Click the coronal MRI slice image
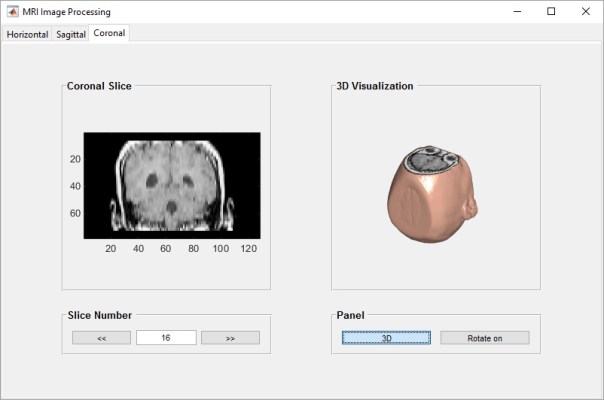The height and width of the screenshot is (400, 604). 171,185
